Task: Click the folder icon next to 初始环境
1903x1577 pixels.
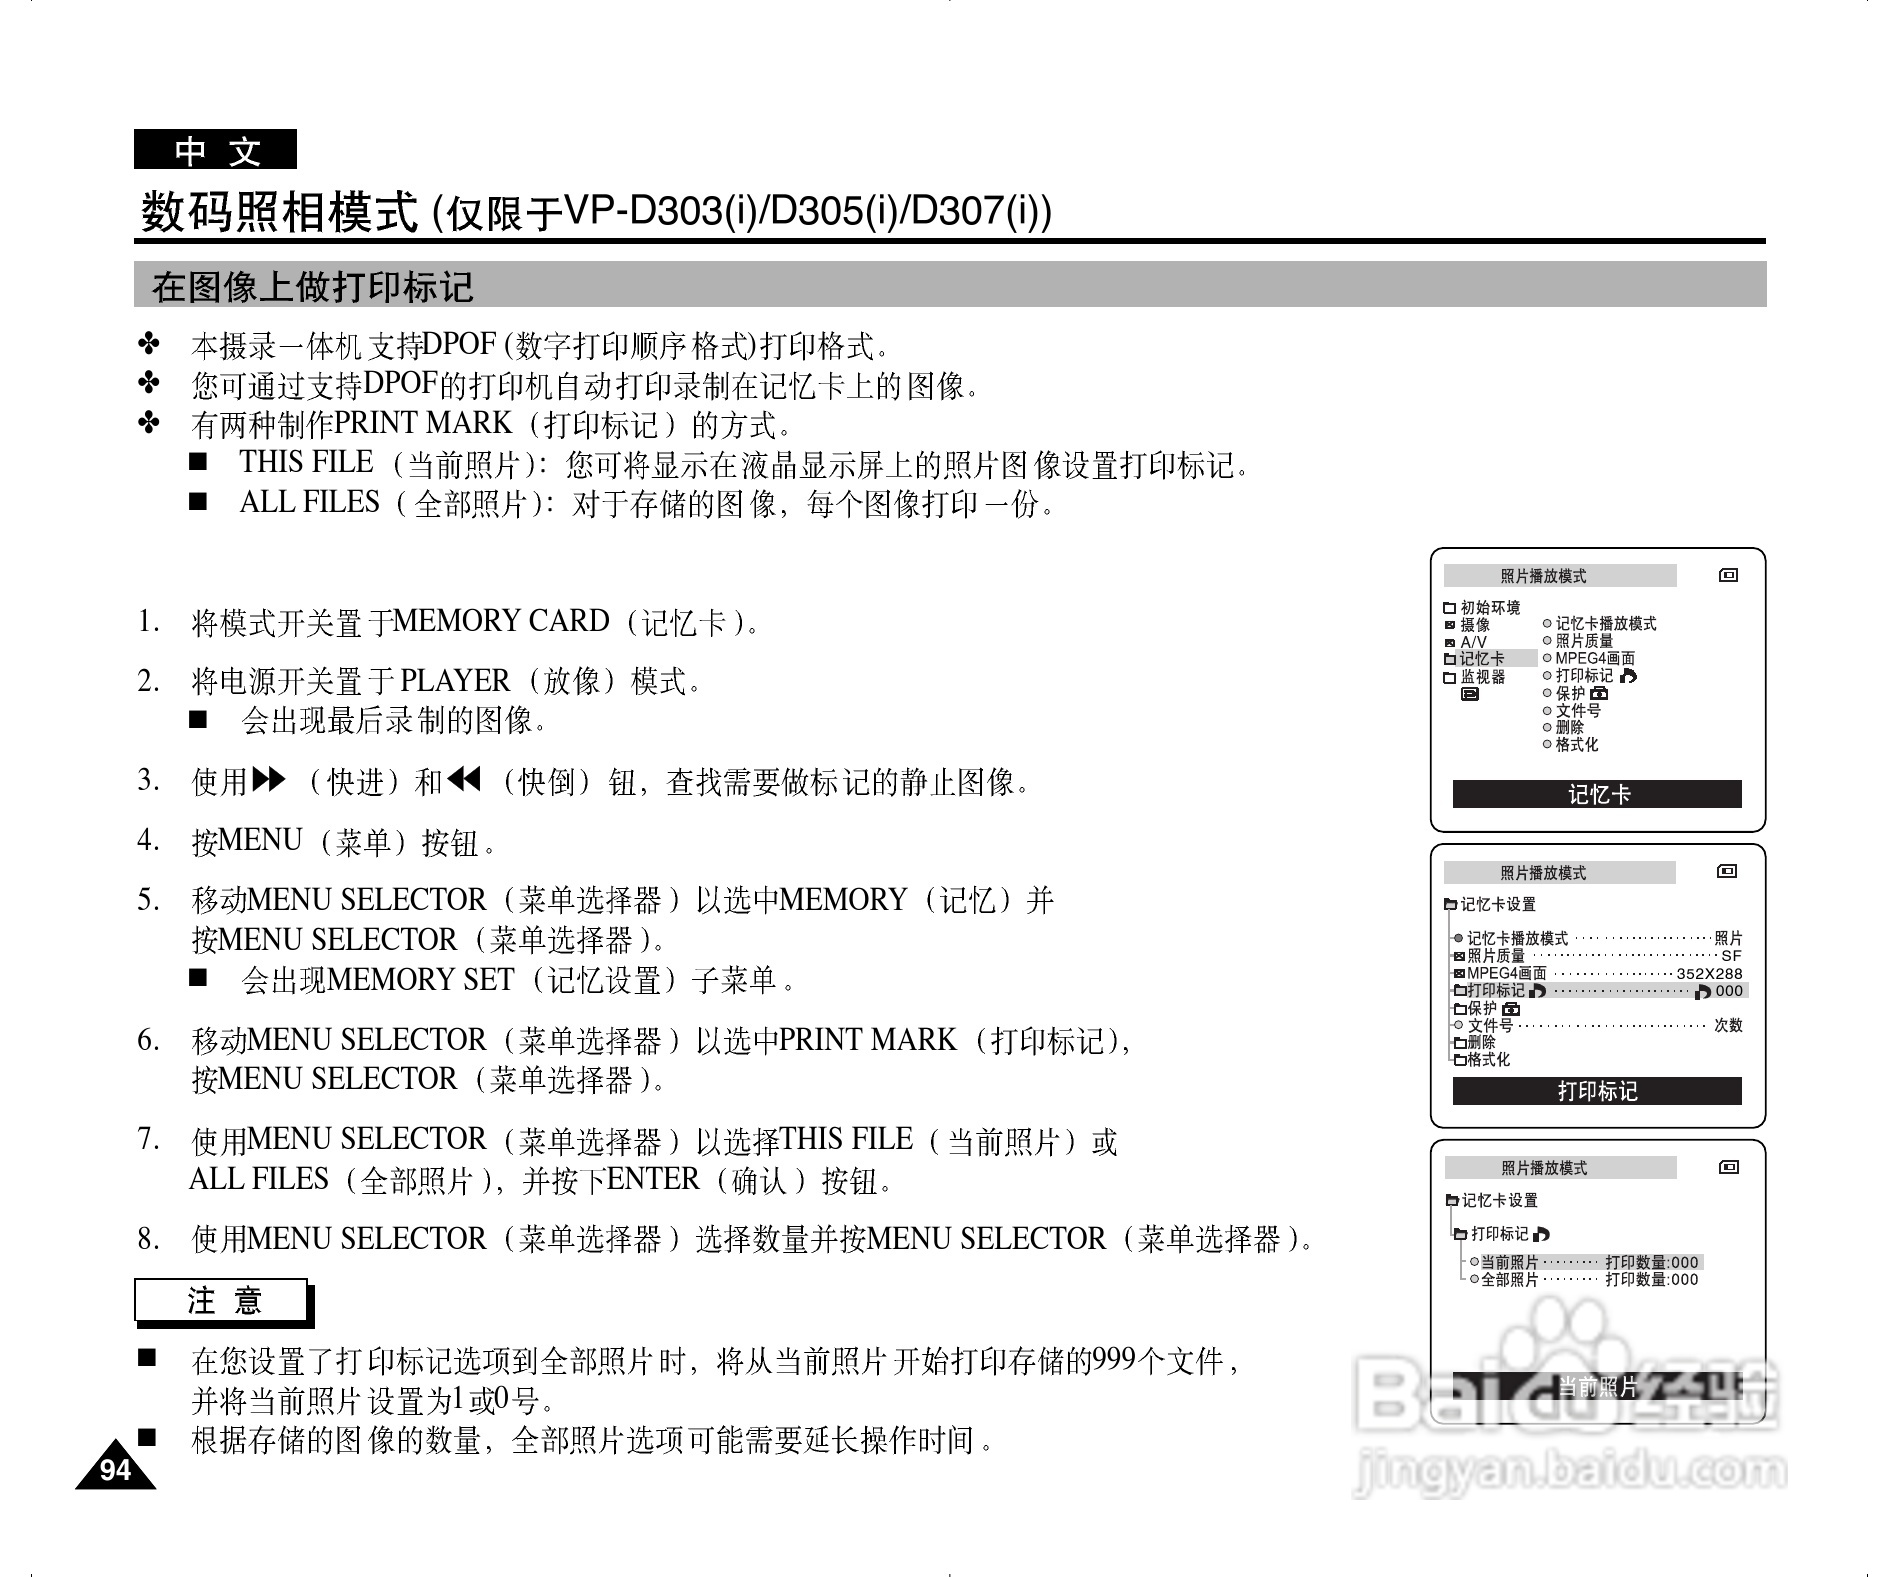Action: pos(1449,608)
